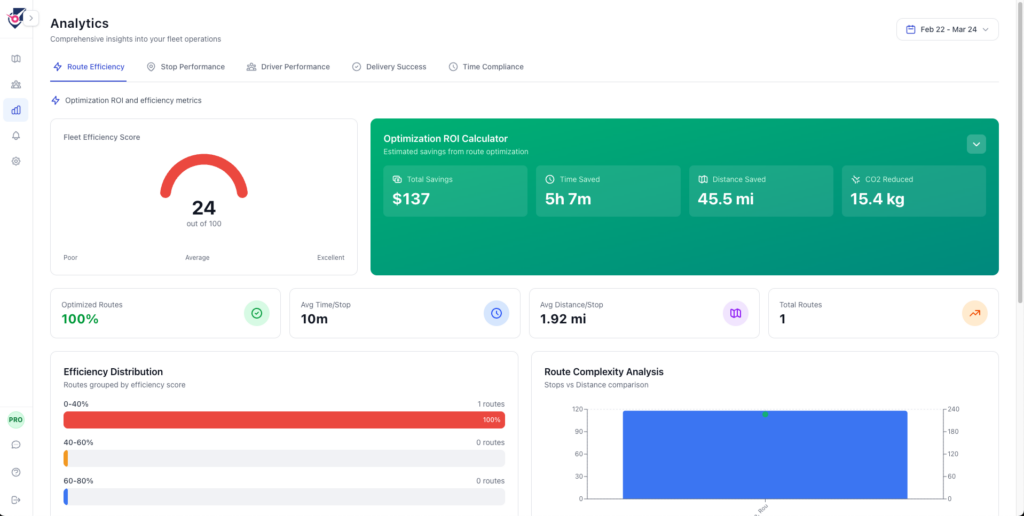Click the '1 routes' count label
Image resolution: width=1024 pixels, height=516 pixels.
491,404
